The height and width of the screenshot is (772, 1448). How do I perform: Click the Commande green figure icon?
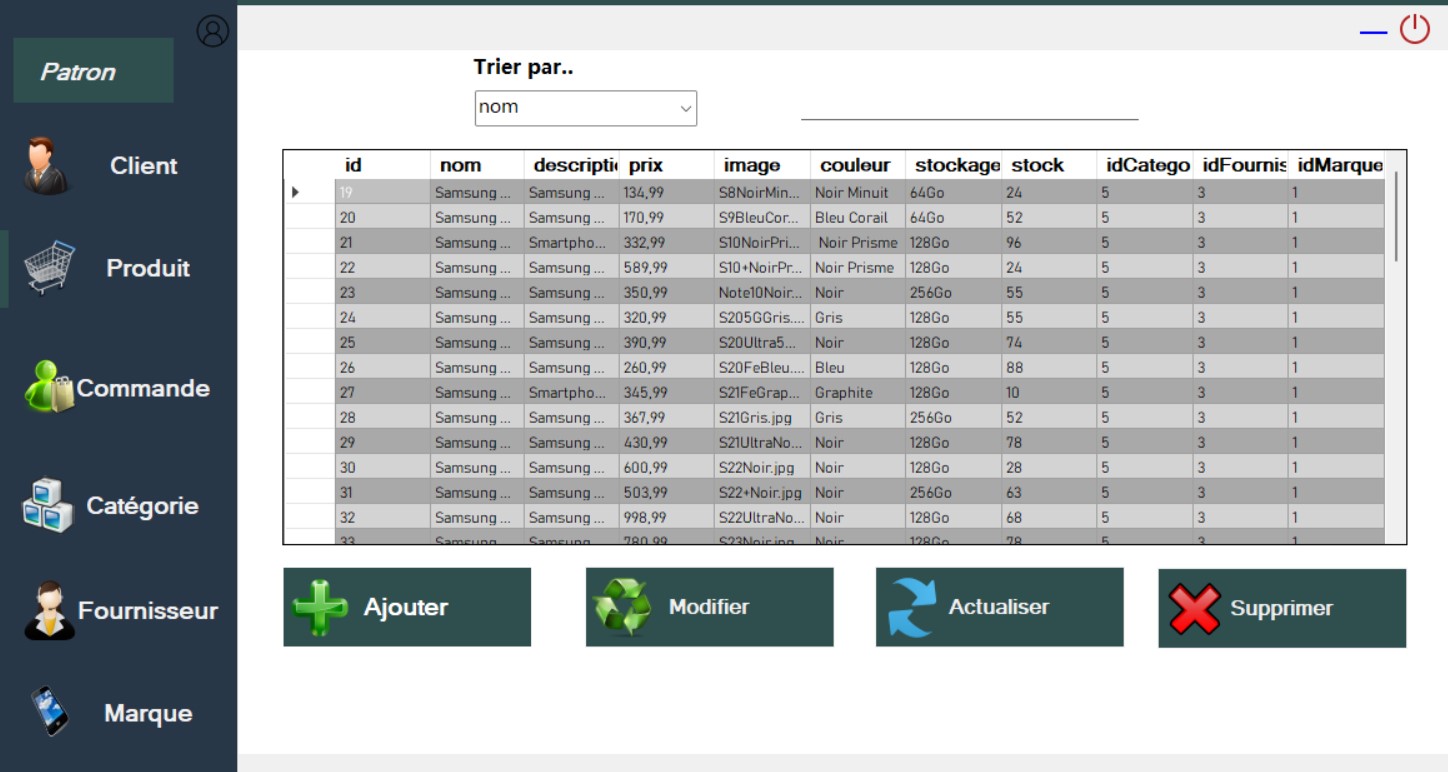[x=49, y=387]
